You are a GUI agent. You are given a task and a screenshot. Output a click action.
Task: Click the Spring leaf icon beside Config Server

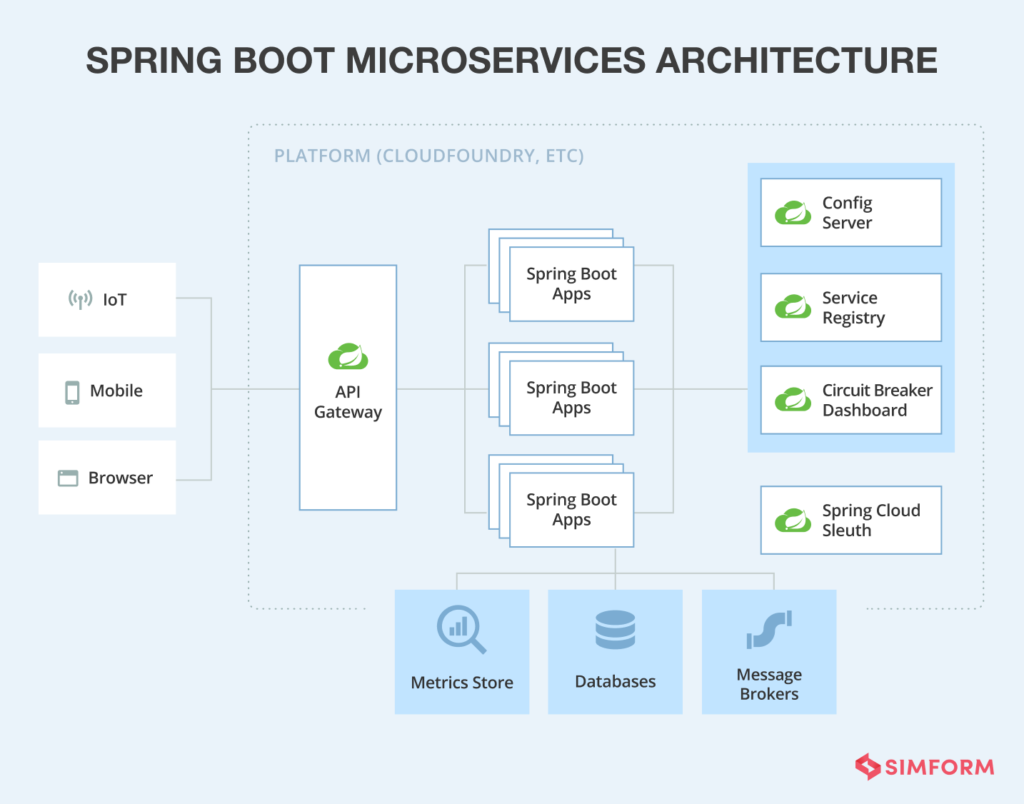(793, 212)
